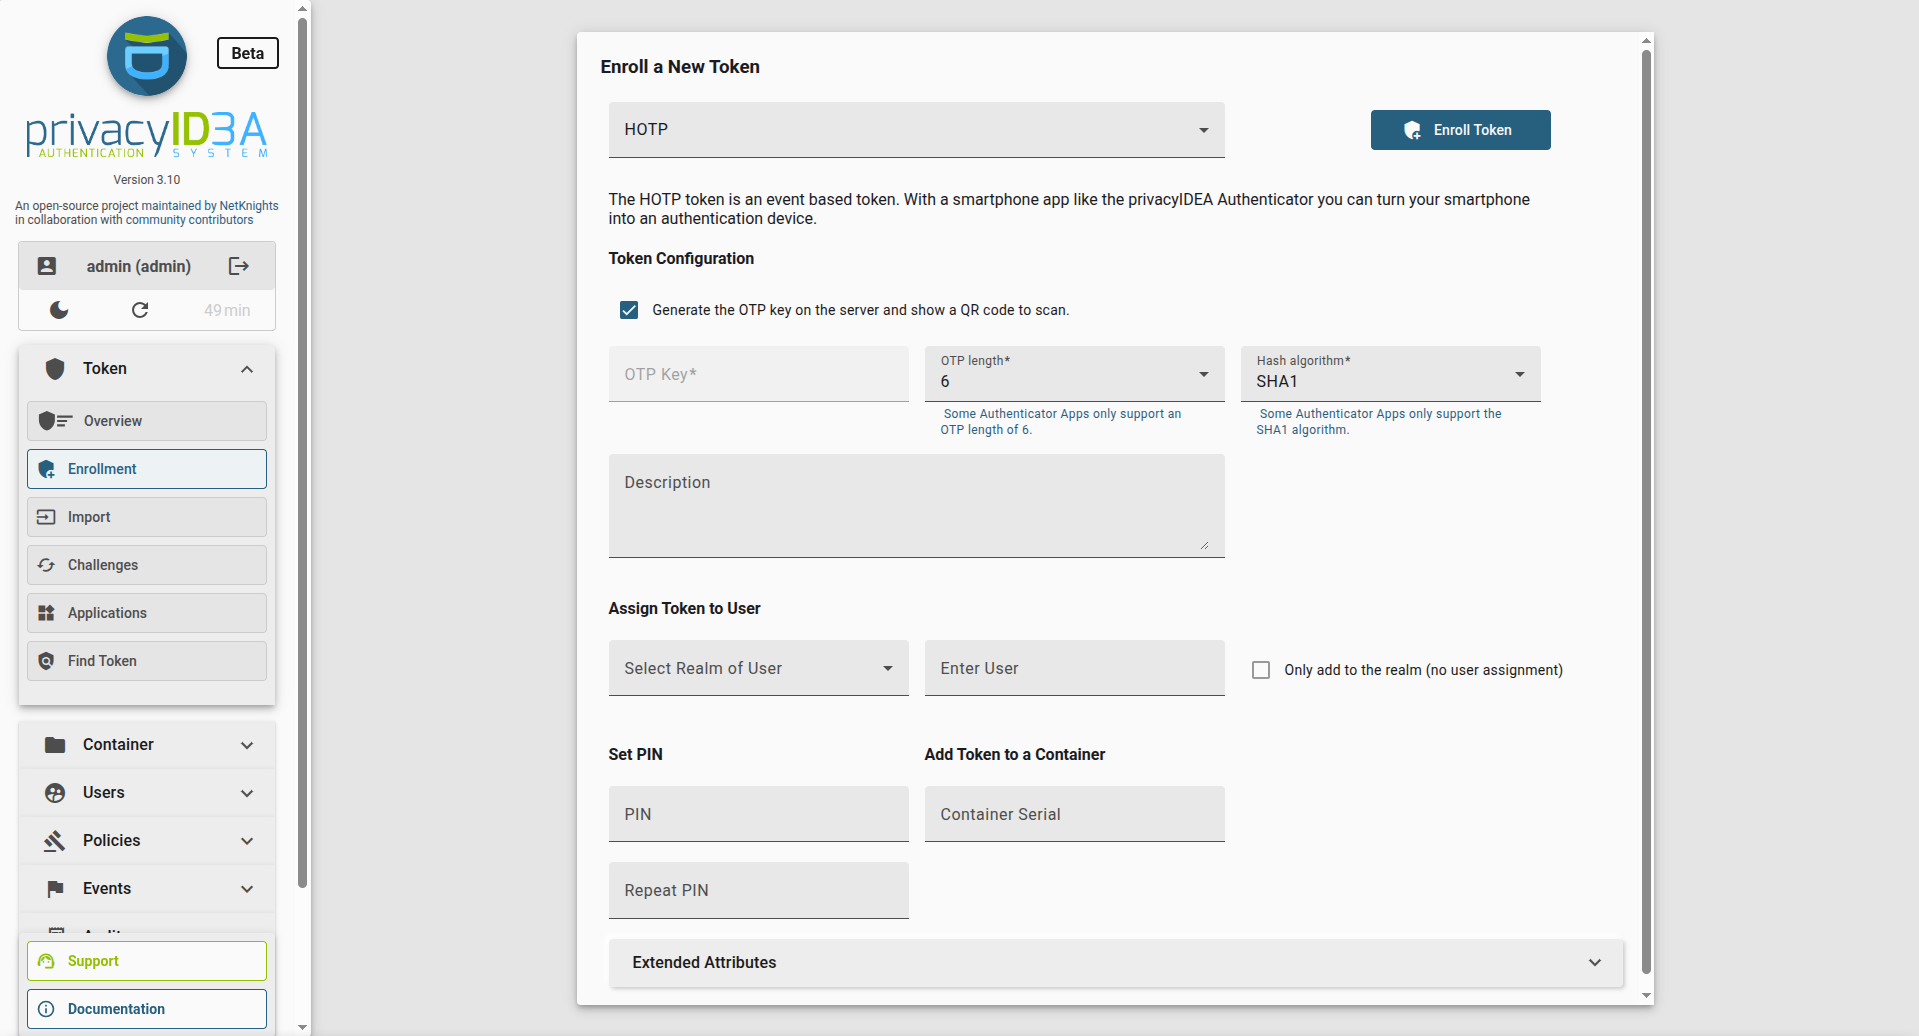Click the Enroll Token button
Image resolution: width=1919 pixels, height=1036 pixels.
(1459, 130)
